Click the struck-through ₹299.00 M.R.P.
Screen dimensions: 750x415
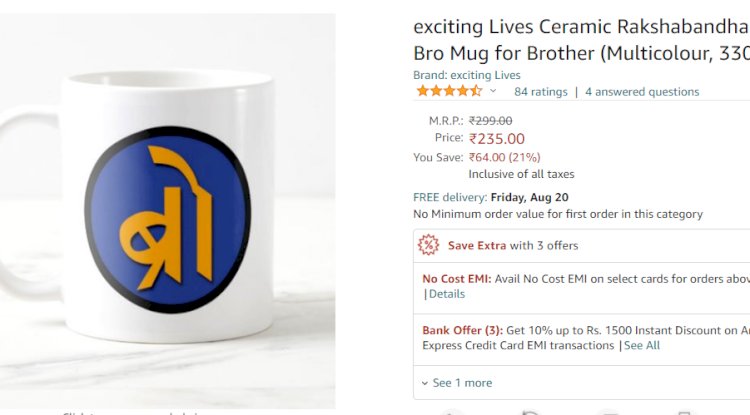[490, 121]
